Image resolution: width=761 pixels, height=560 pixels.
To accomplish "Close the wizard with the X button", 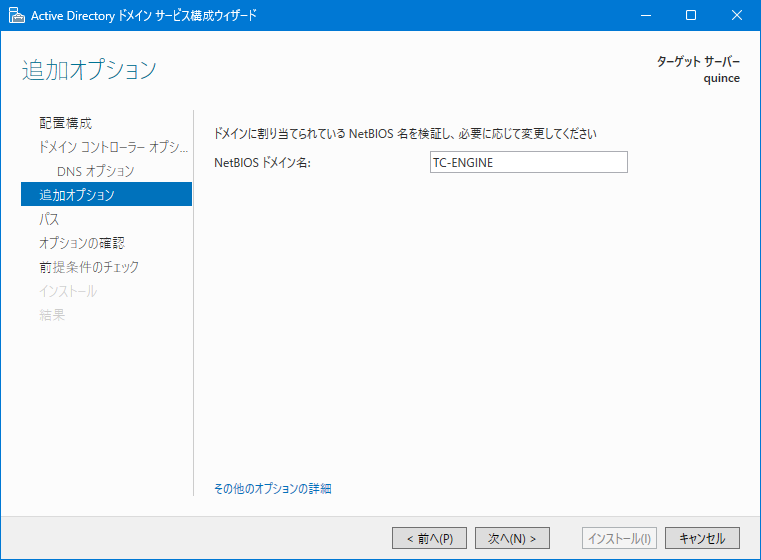I will point(736,15).
